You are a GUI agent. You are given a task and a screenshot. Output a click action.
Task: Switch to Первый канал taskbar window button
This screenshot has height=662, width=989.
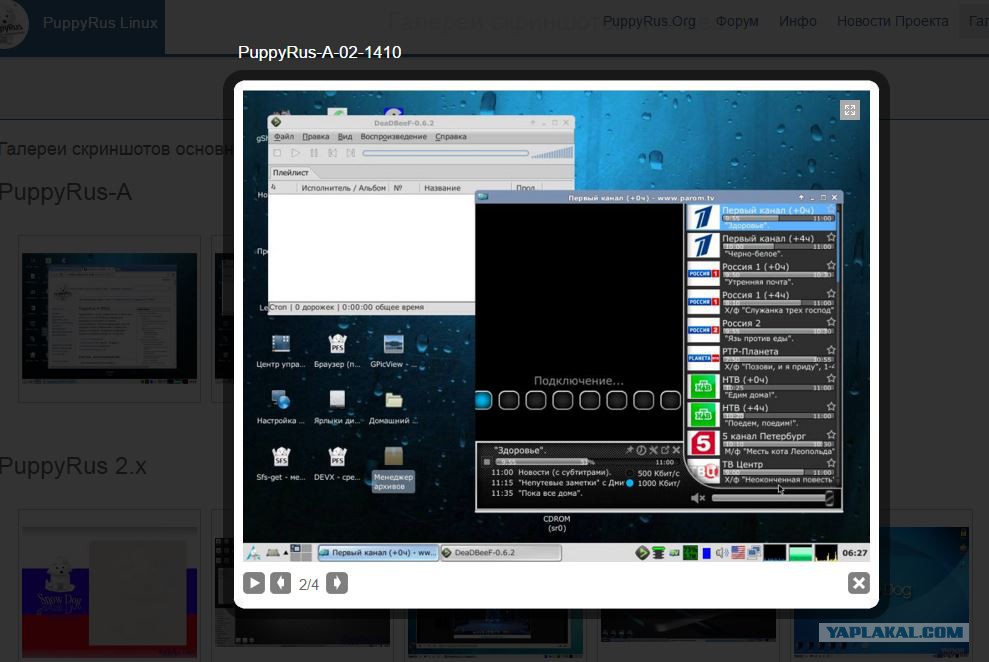click(x=377, y=553)
